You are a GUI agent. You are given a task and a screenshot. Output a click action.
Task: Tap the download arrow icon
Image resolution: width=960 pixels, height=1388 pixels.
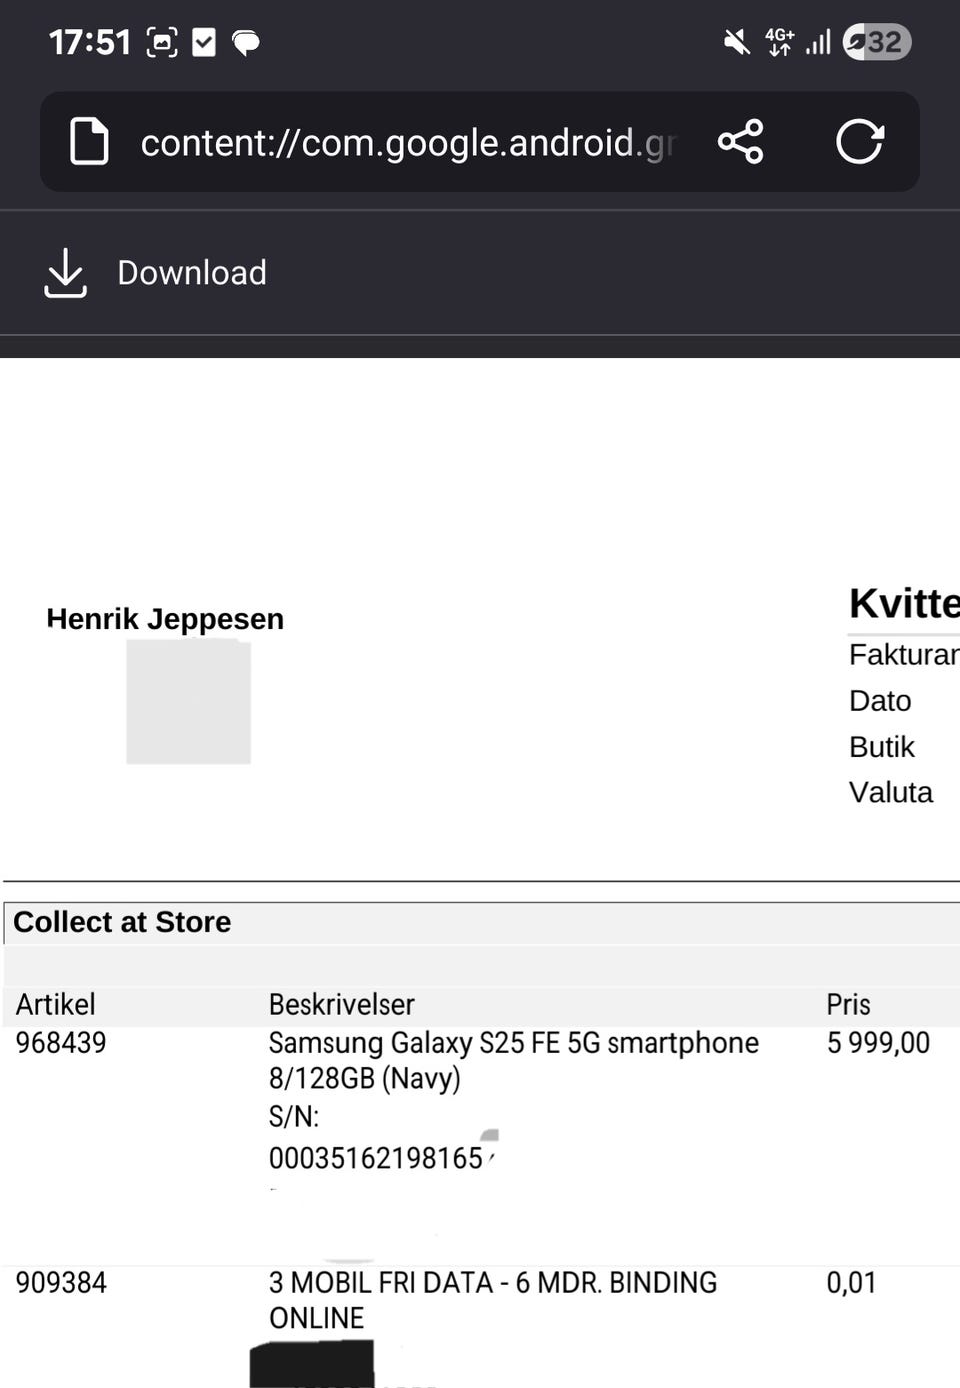[x=65, y=273]
